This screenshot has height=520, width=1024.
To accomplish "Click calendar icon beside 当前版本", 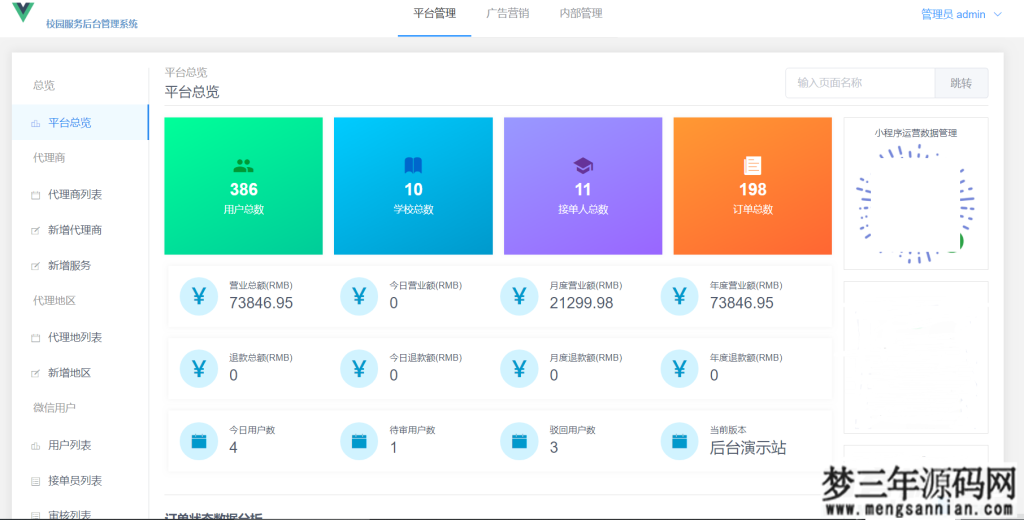I will point(679,441).
